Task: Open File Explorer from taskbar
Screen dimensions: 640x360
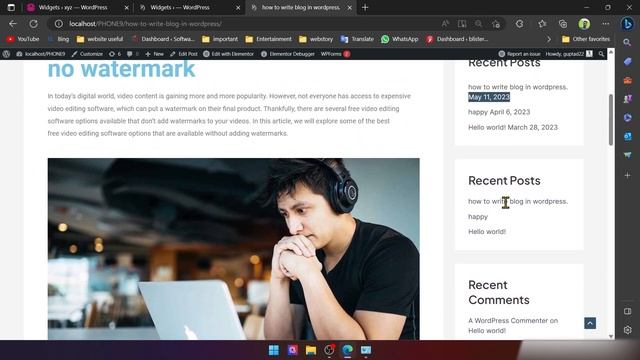Action: [x=311, y=350]
